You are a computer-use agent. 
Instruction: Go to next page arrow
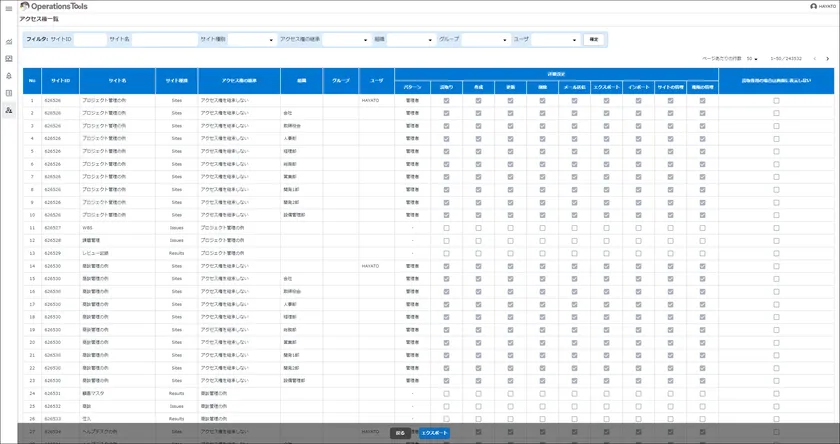pyautogui.click(x=827, y=59)
